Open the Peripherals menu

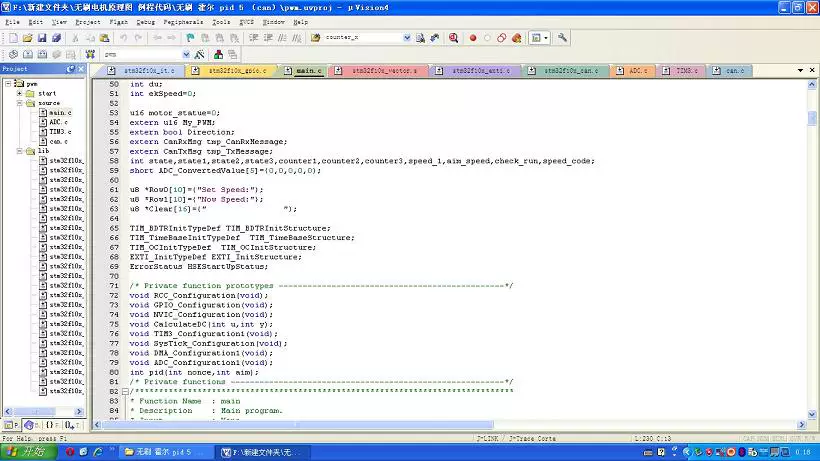click(183, 22)
